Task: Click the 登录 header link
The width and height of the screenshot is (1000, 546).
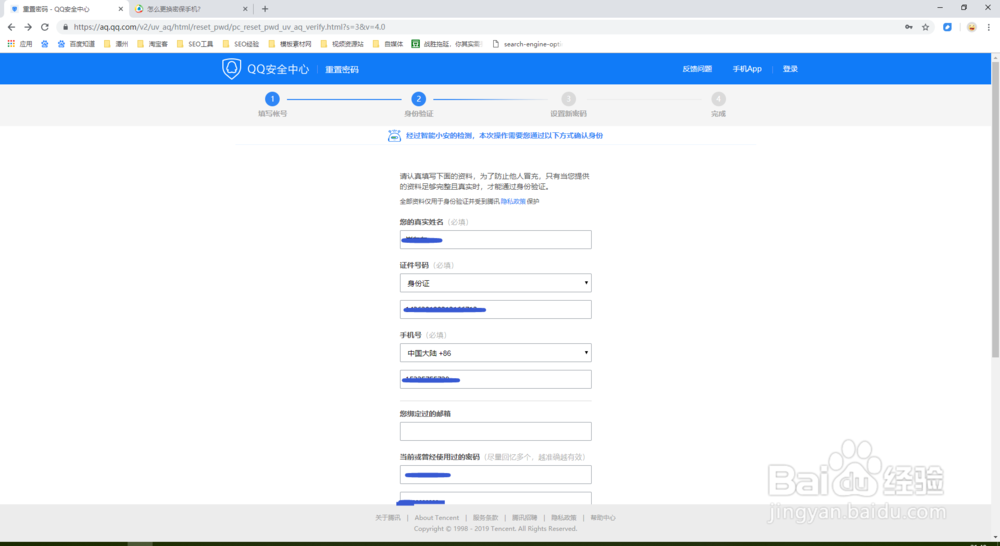Action: point(790,69)
